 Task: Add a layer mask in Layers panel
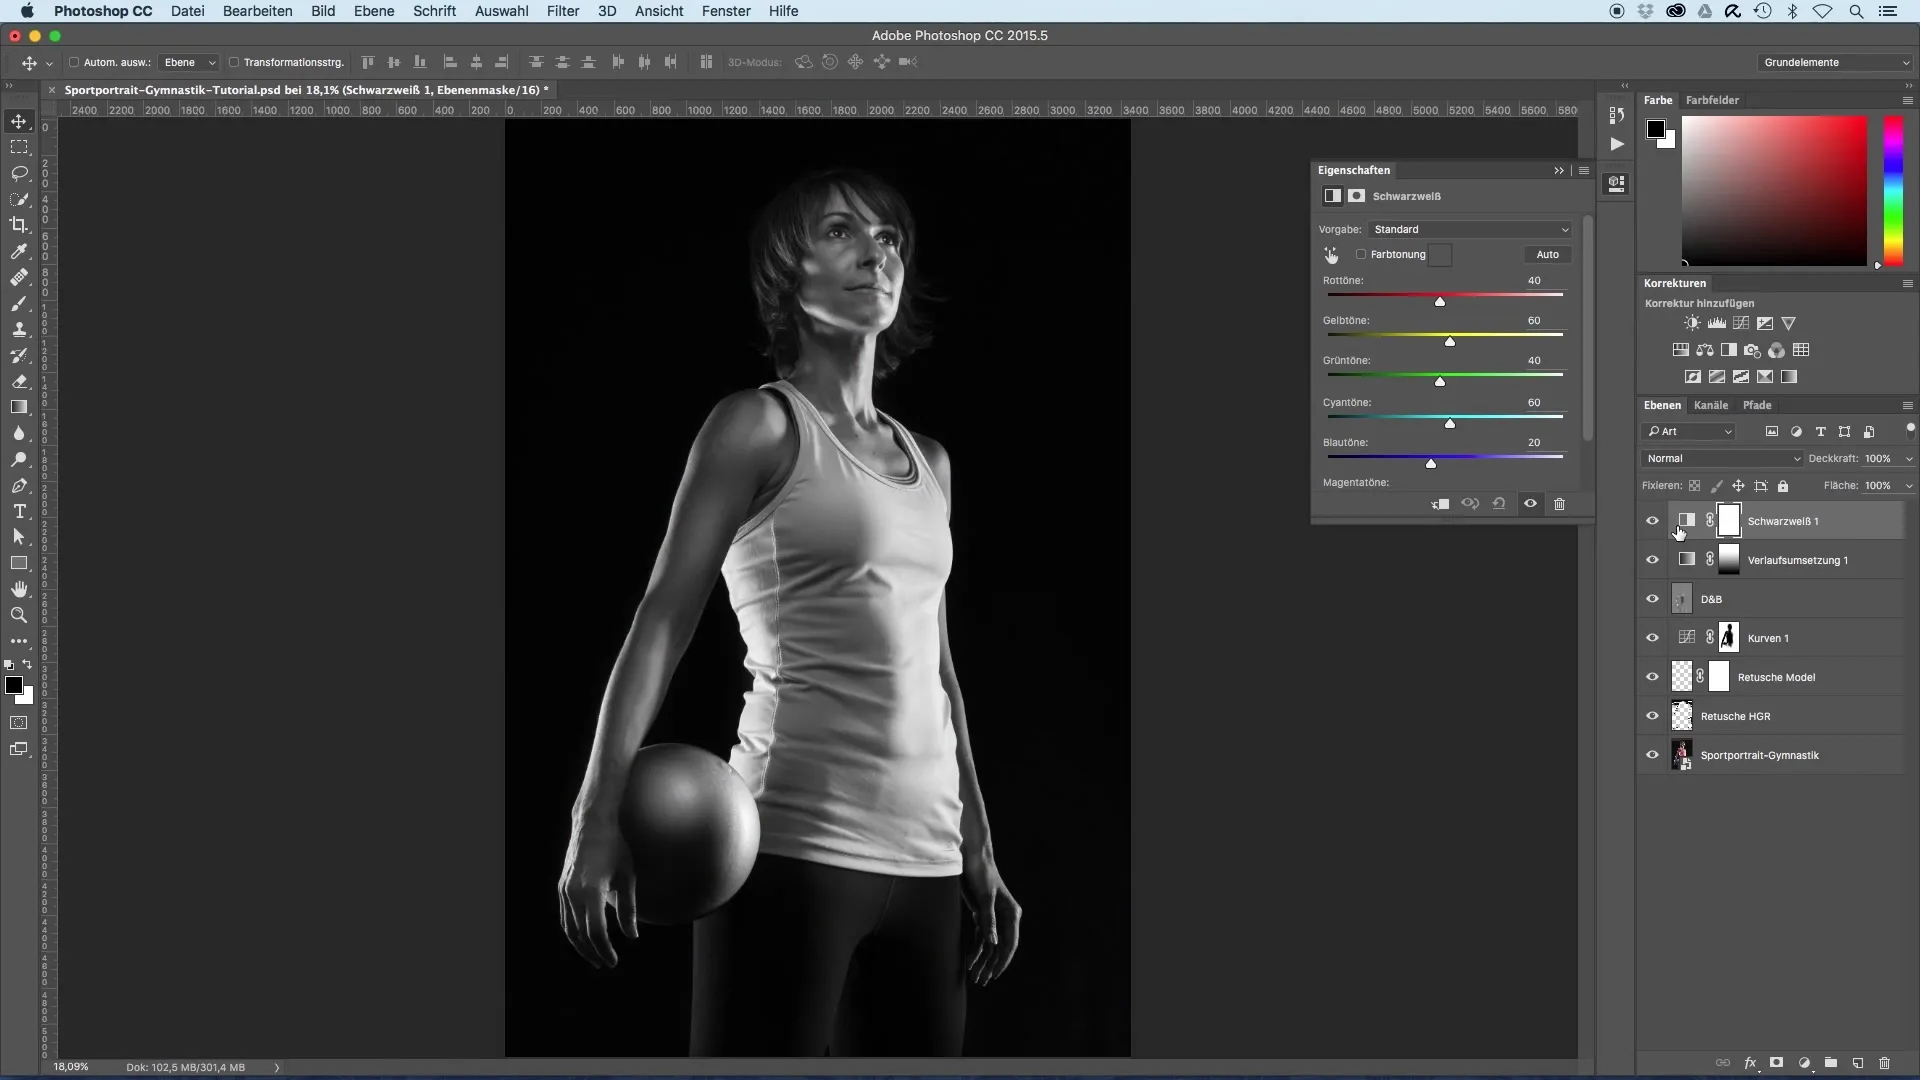[x=1777, y=1063]
